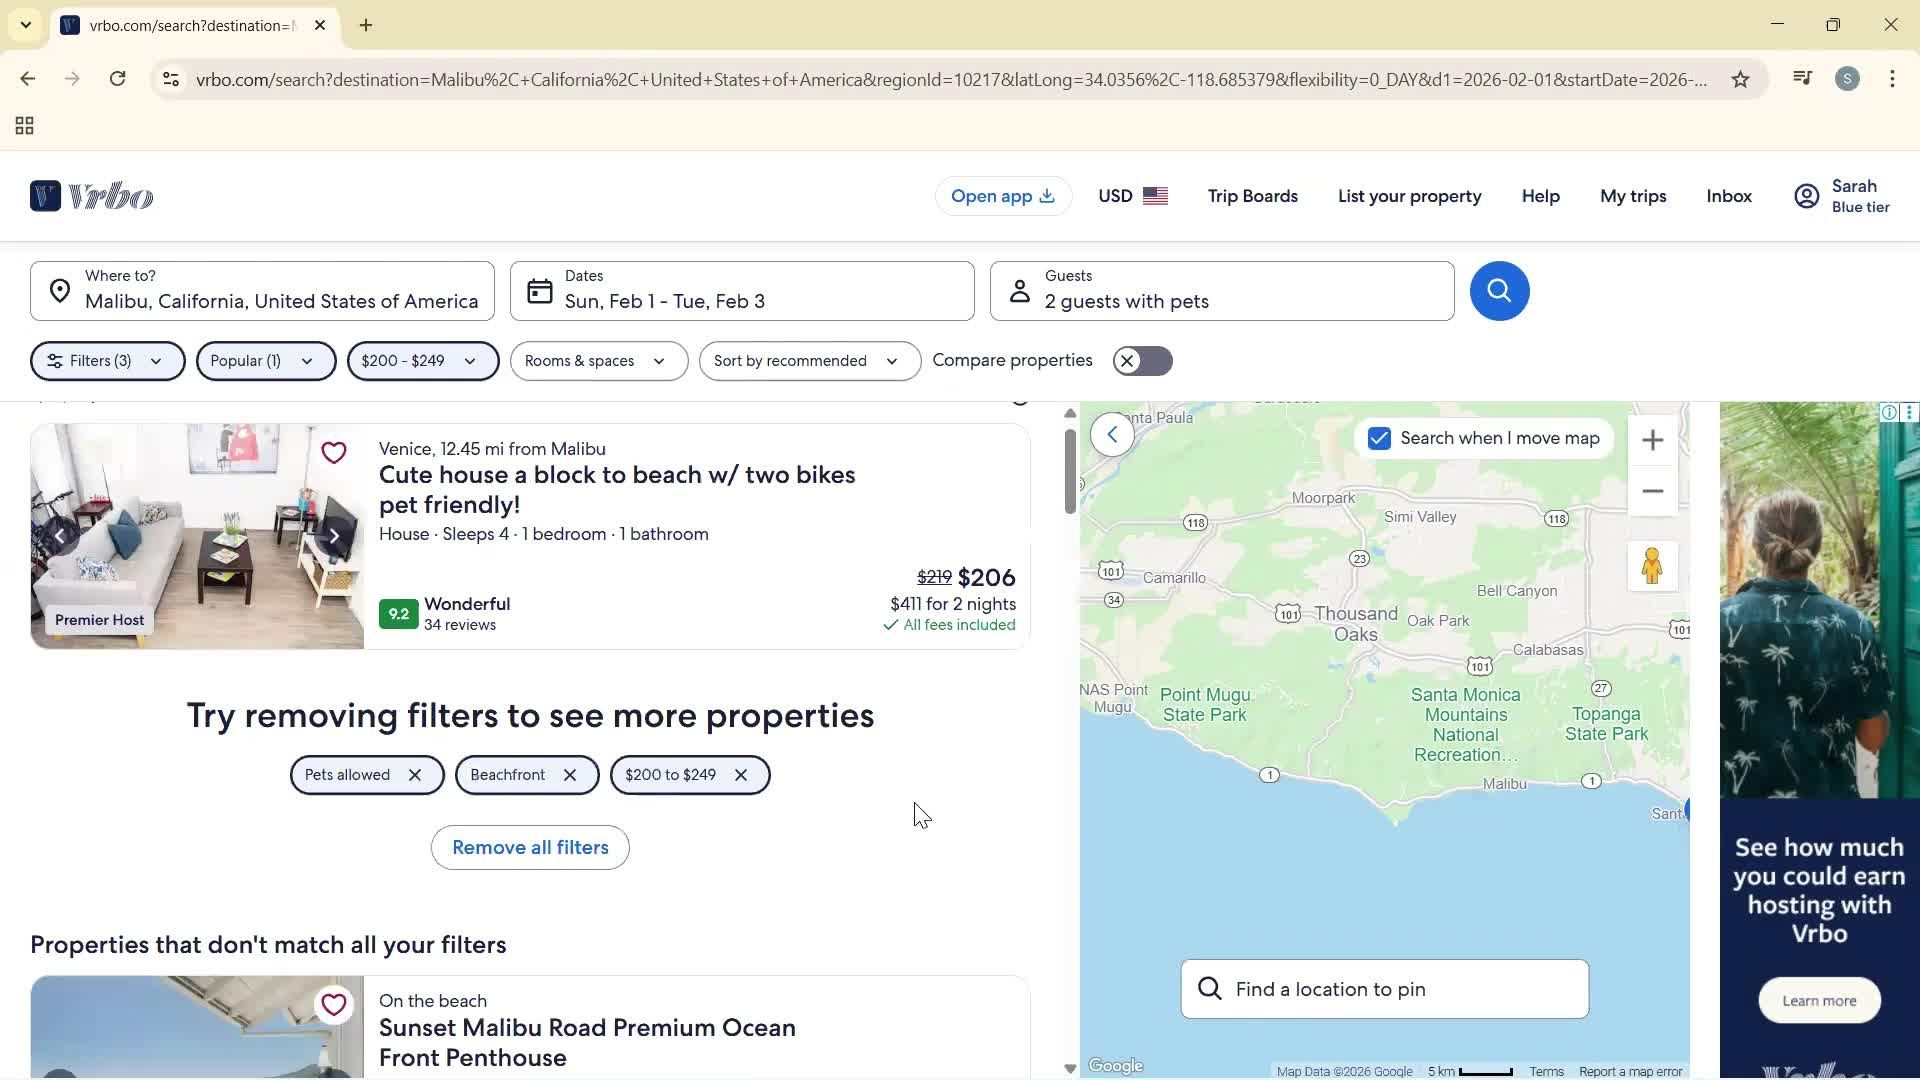Open the Popular filter dropdown
Image resolution: width=1920 pixels, height=1080 pixels.
264,360
